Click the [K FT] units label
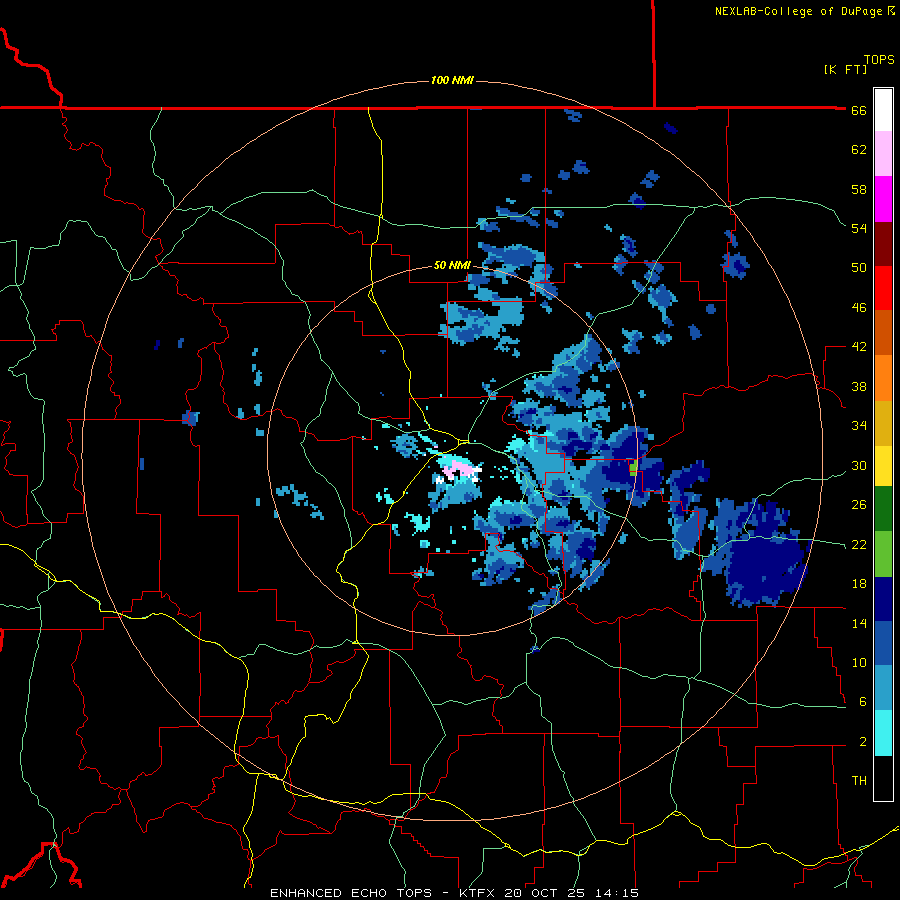This screenshot has height=900, width=900. 845,69
